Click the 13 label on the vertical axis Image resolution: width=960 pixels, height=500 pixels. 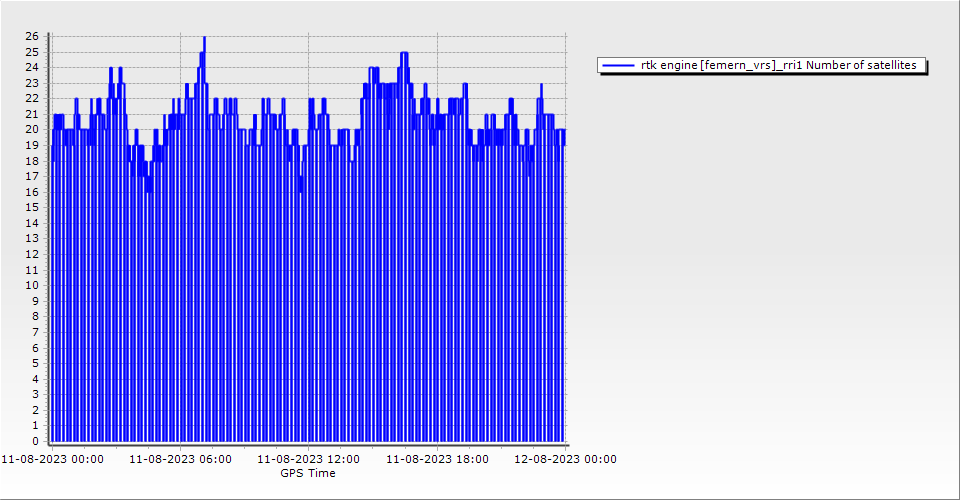coord(32,239)
